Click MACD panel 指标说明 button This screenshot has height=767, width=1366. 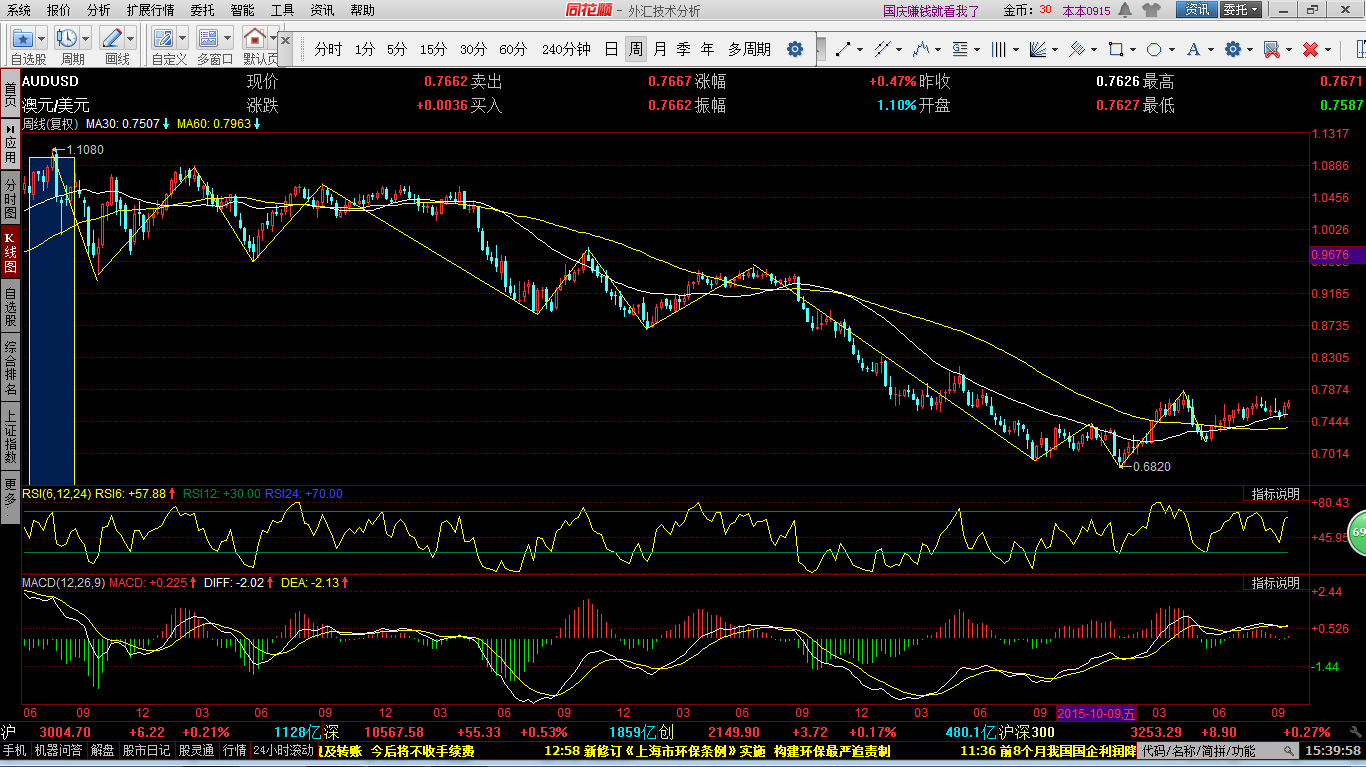point(1276,582)
